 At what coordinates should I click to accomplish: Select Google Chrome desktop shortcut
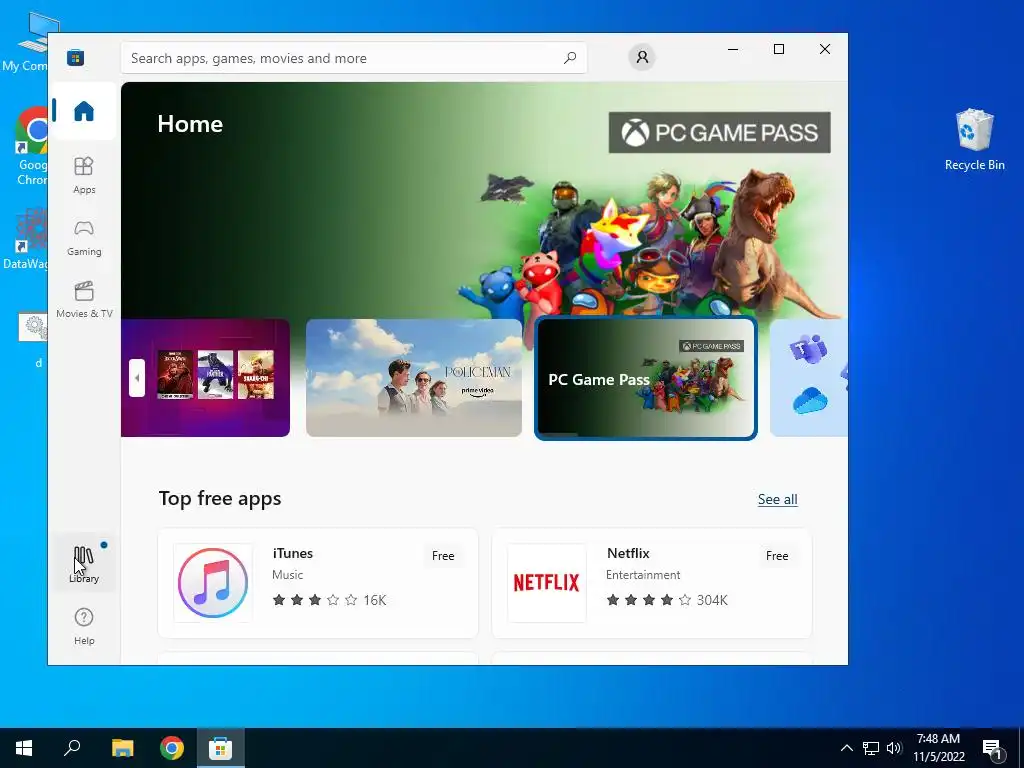coord(31,146)
